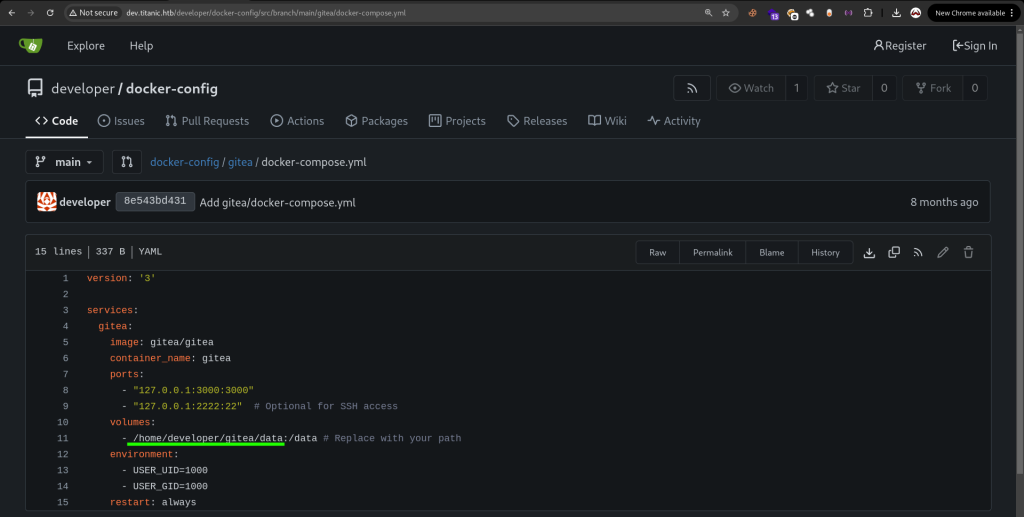Open the Packages tab

pos(377,121)
